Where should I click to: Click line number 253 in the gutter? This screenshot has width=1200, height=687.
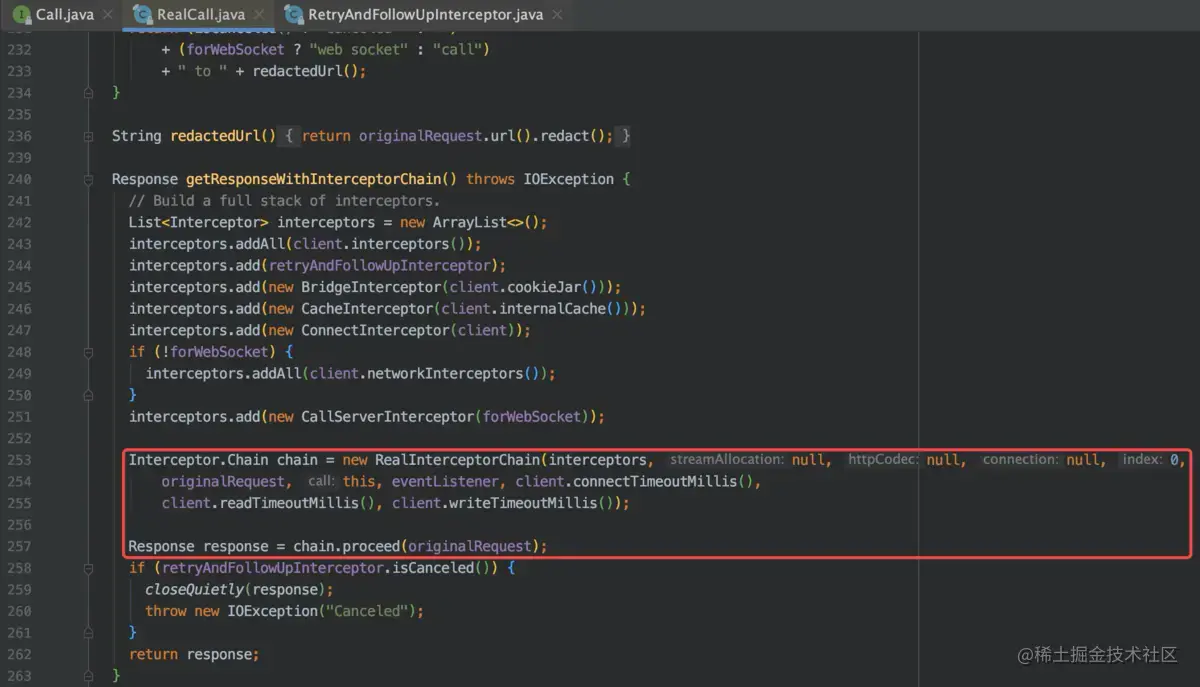19,460
